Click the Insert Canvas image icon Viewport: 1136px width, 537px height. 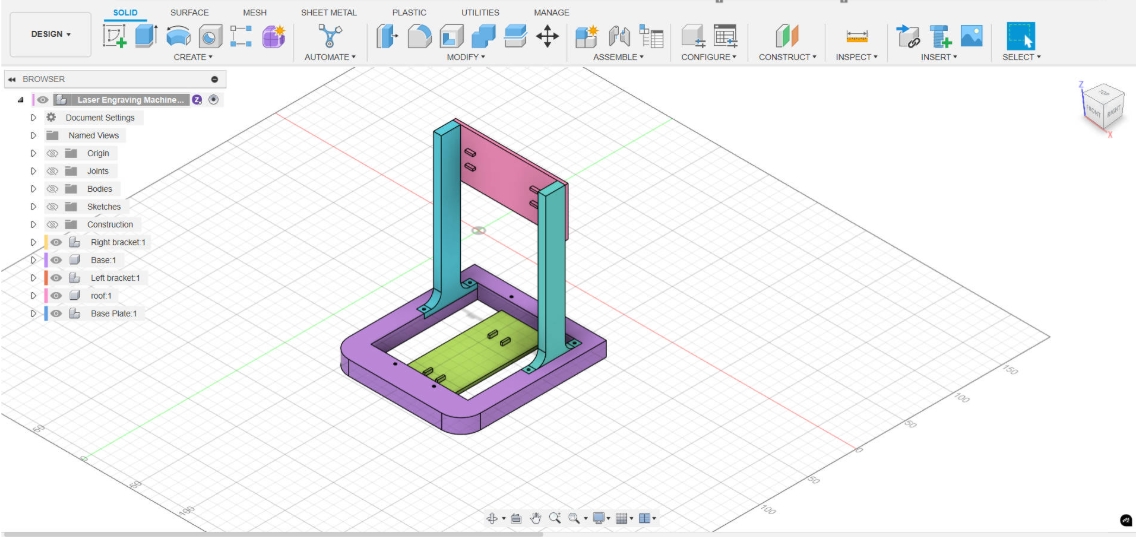[972, 36]
